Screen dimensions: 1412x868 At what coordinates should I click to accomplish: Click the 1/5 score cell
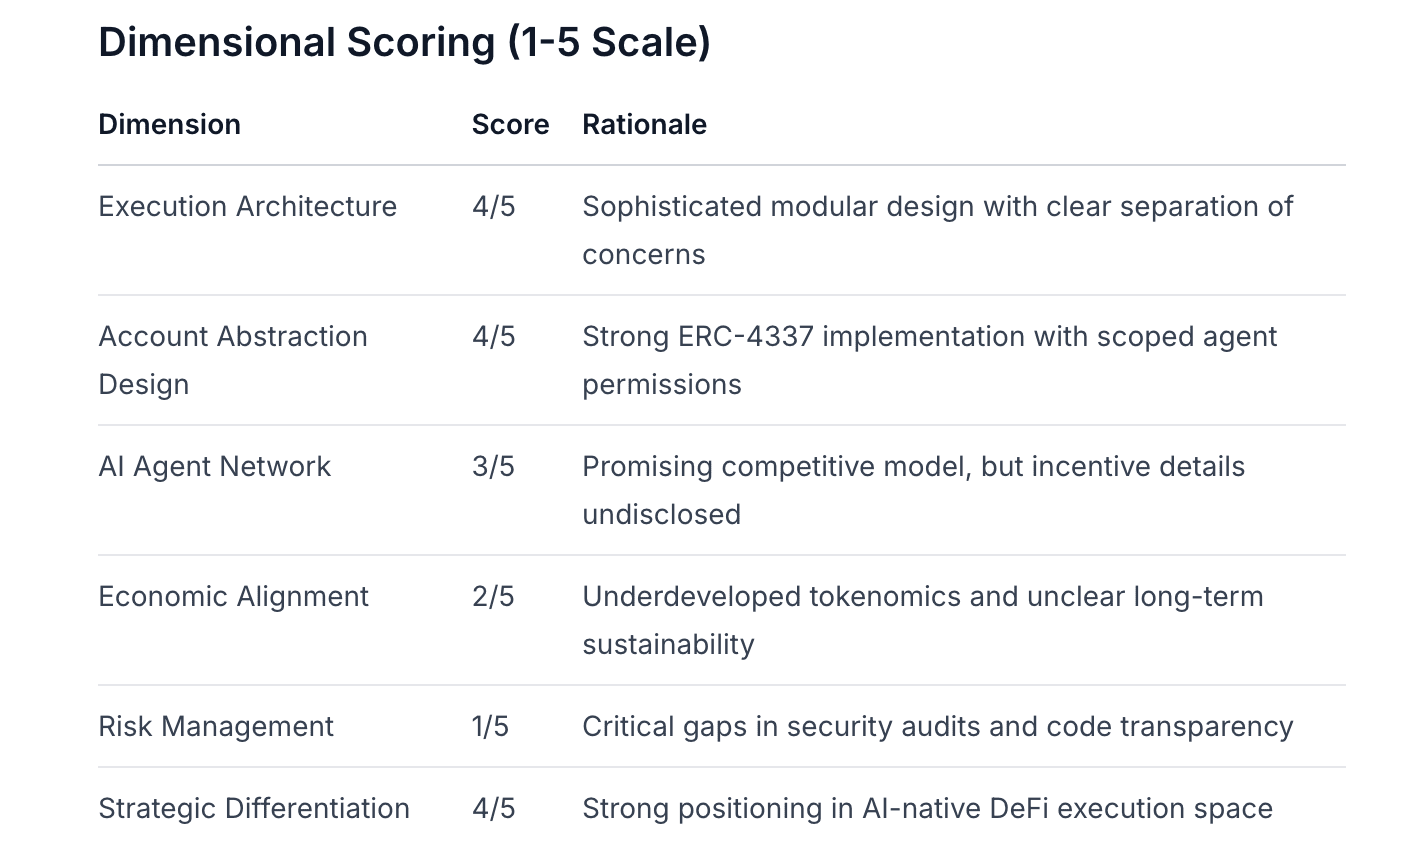click(x=490, y=727)
